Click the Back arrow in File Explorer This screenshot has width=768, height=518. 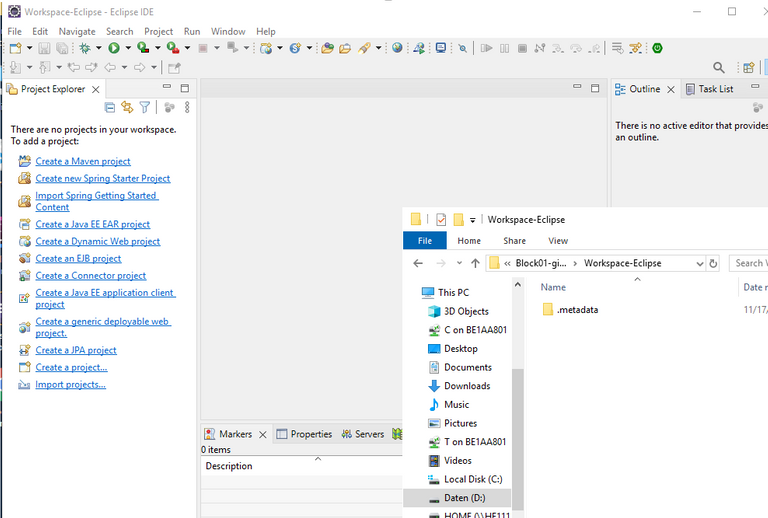point(418,263)
